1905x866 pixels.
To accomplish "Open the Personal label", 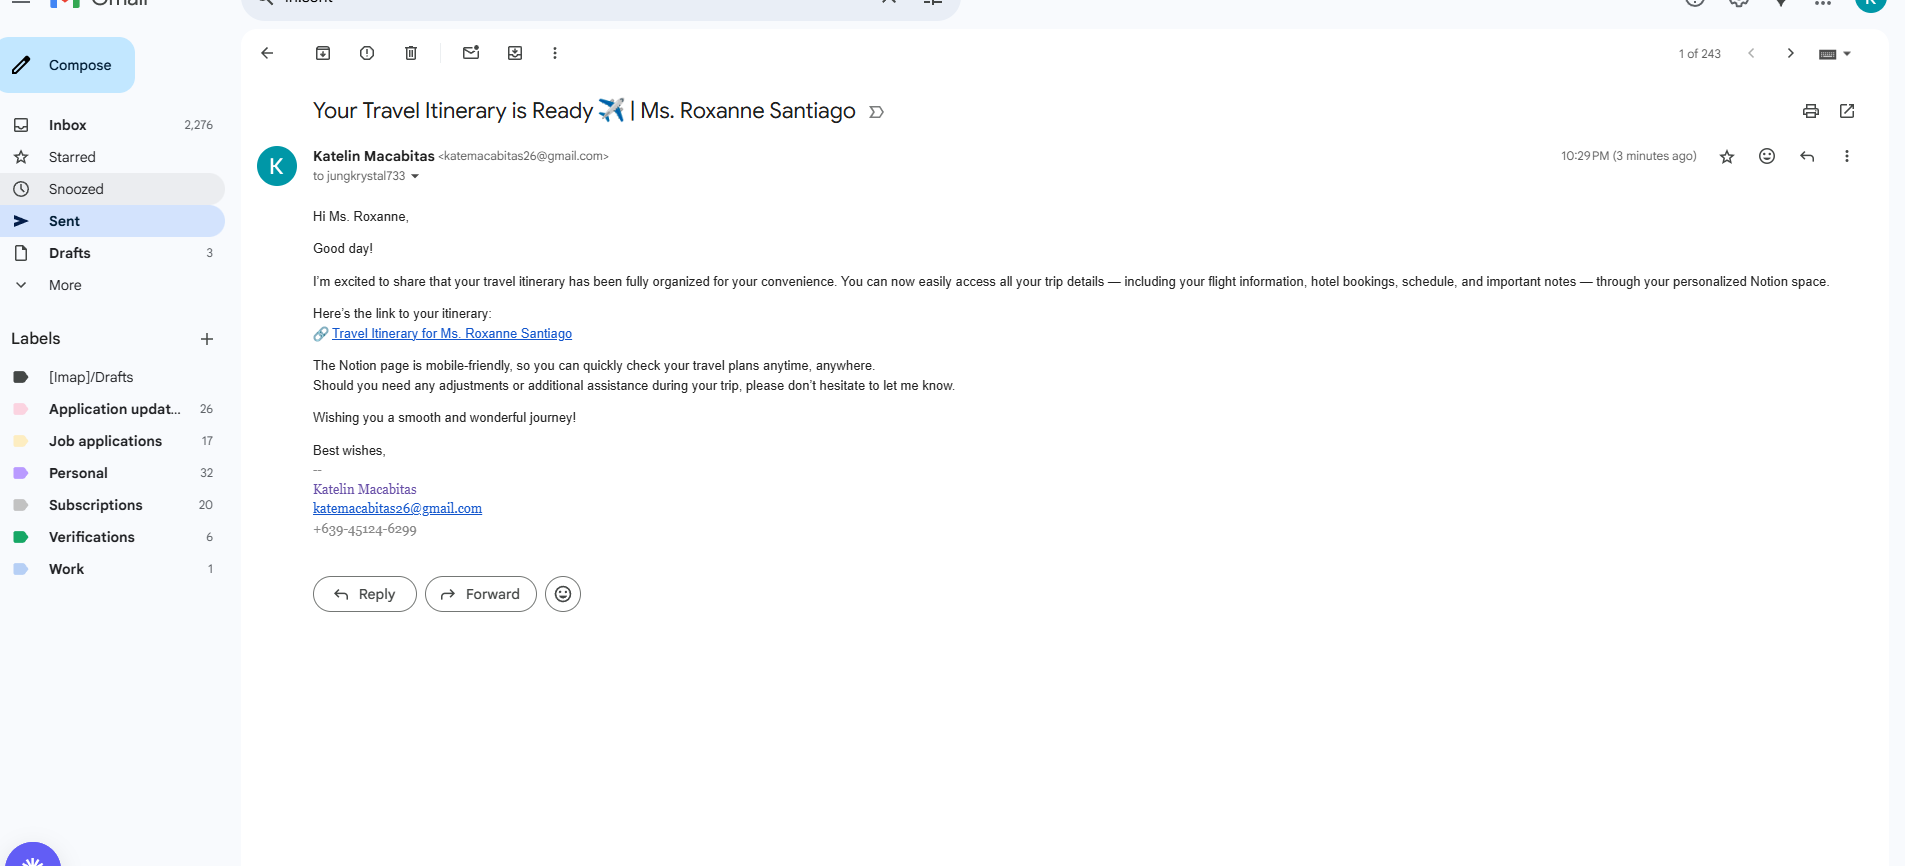I will (112, 473).
